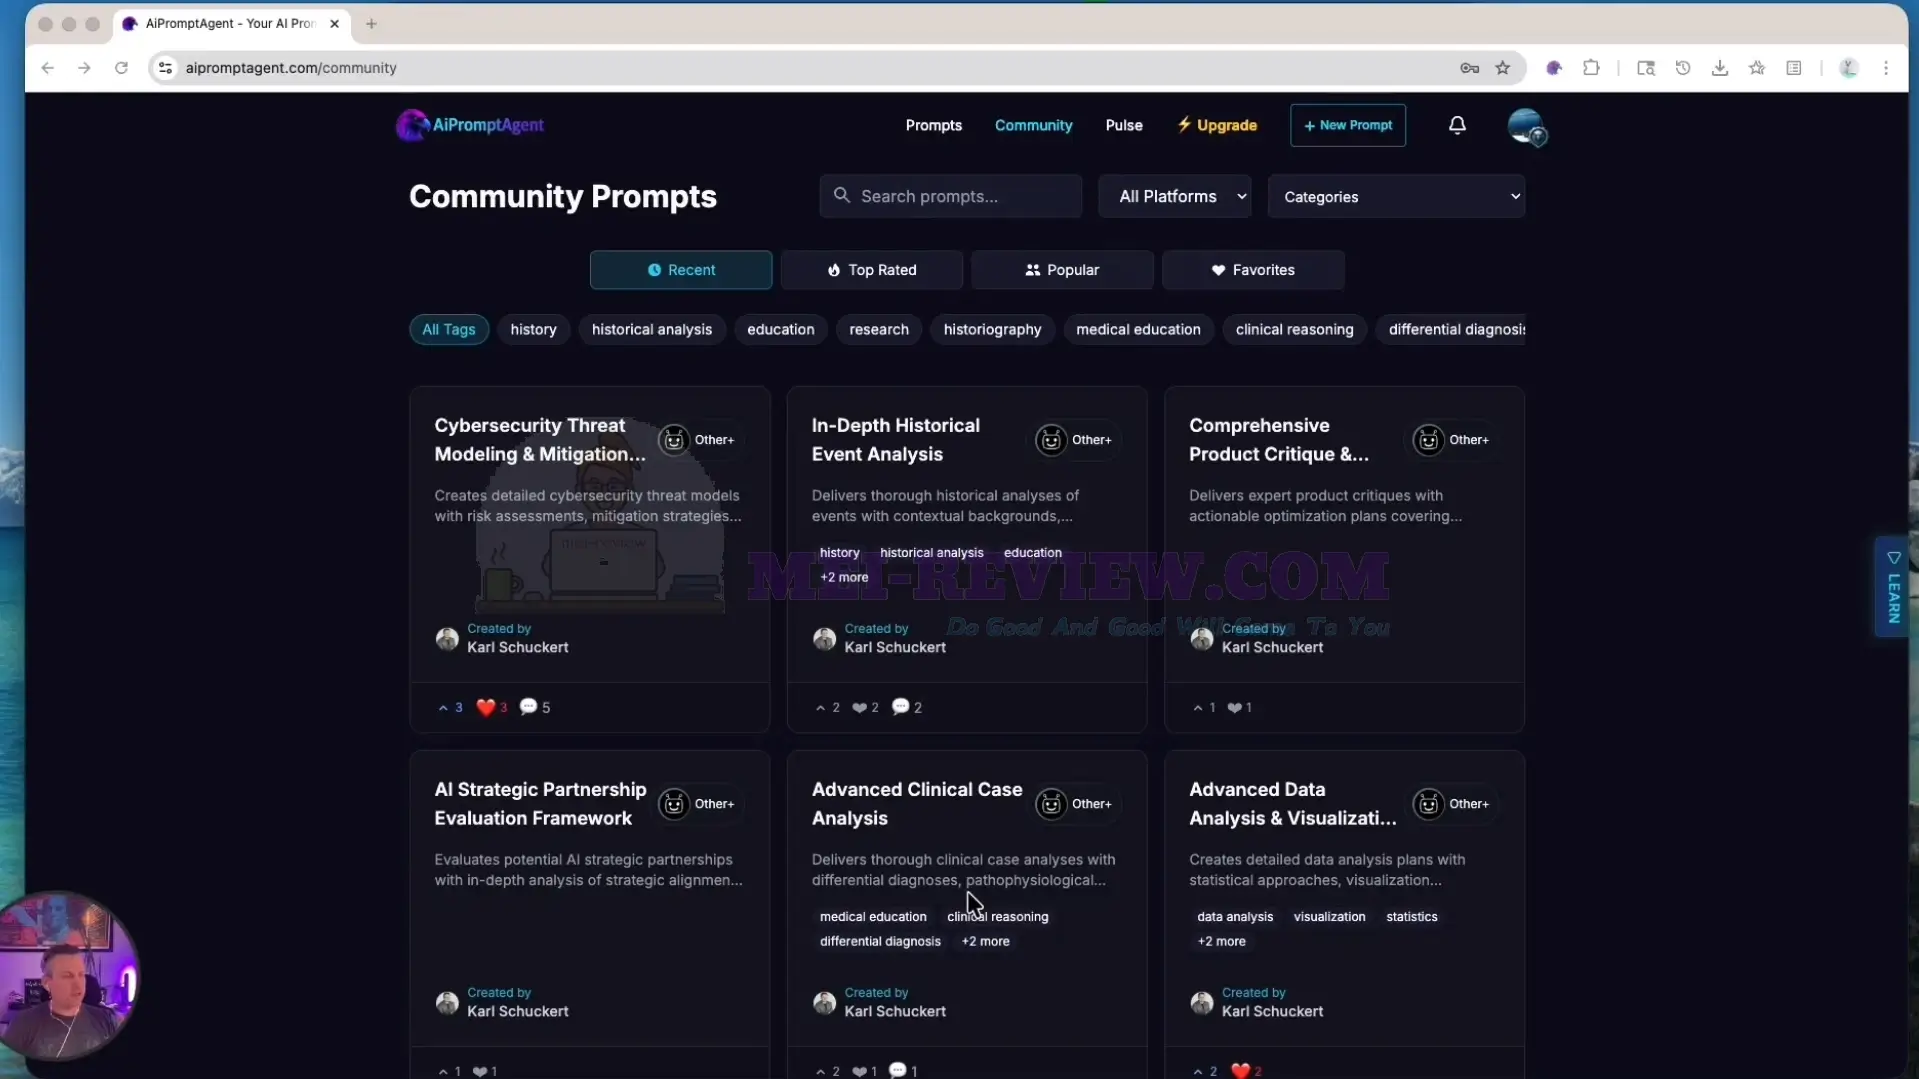Image resolution: width=1919 pixels, height=1079 pixels.
Task: Open the browser extensions puzzle icon
Action: [x=1591, y=68]
